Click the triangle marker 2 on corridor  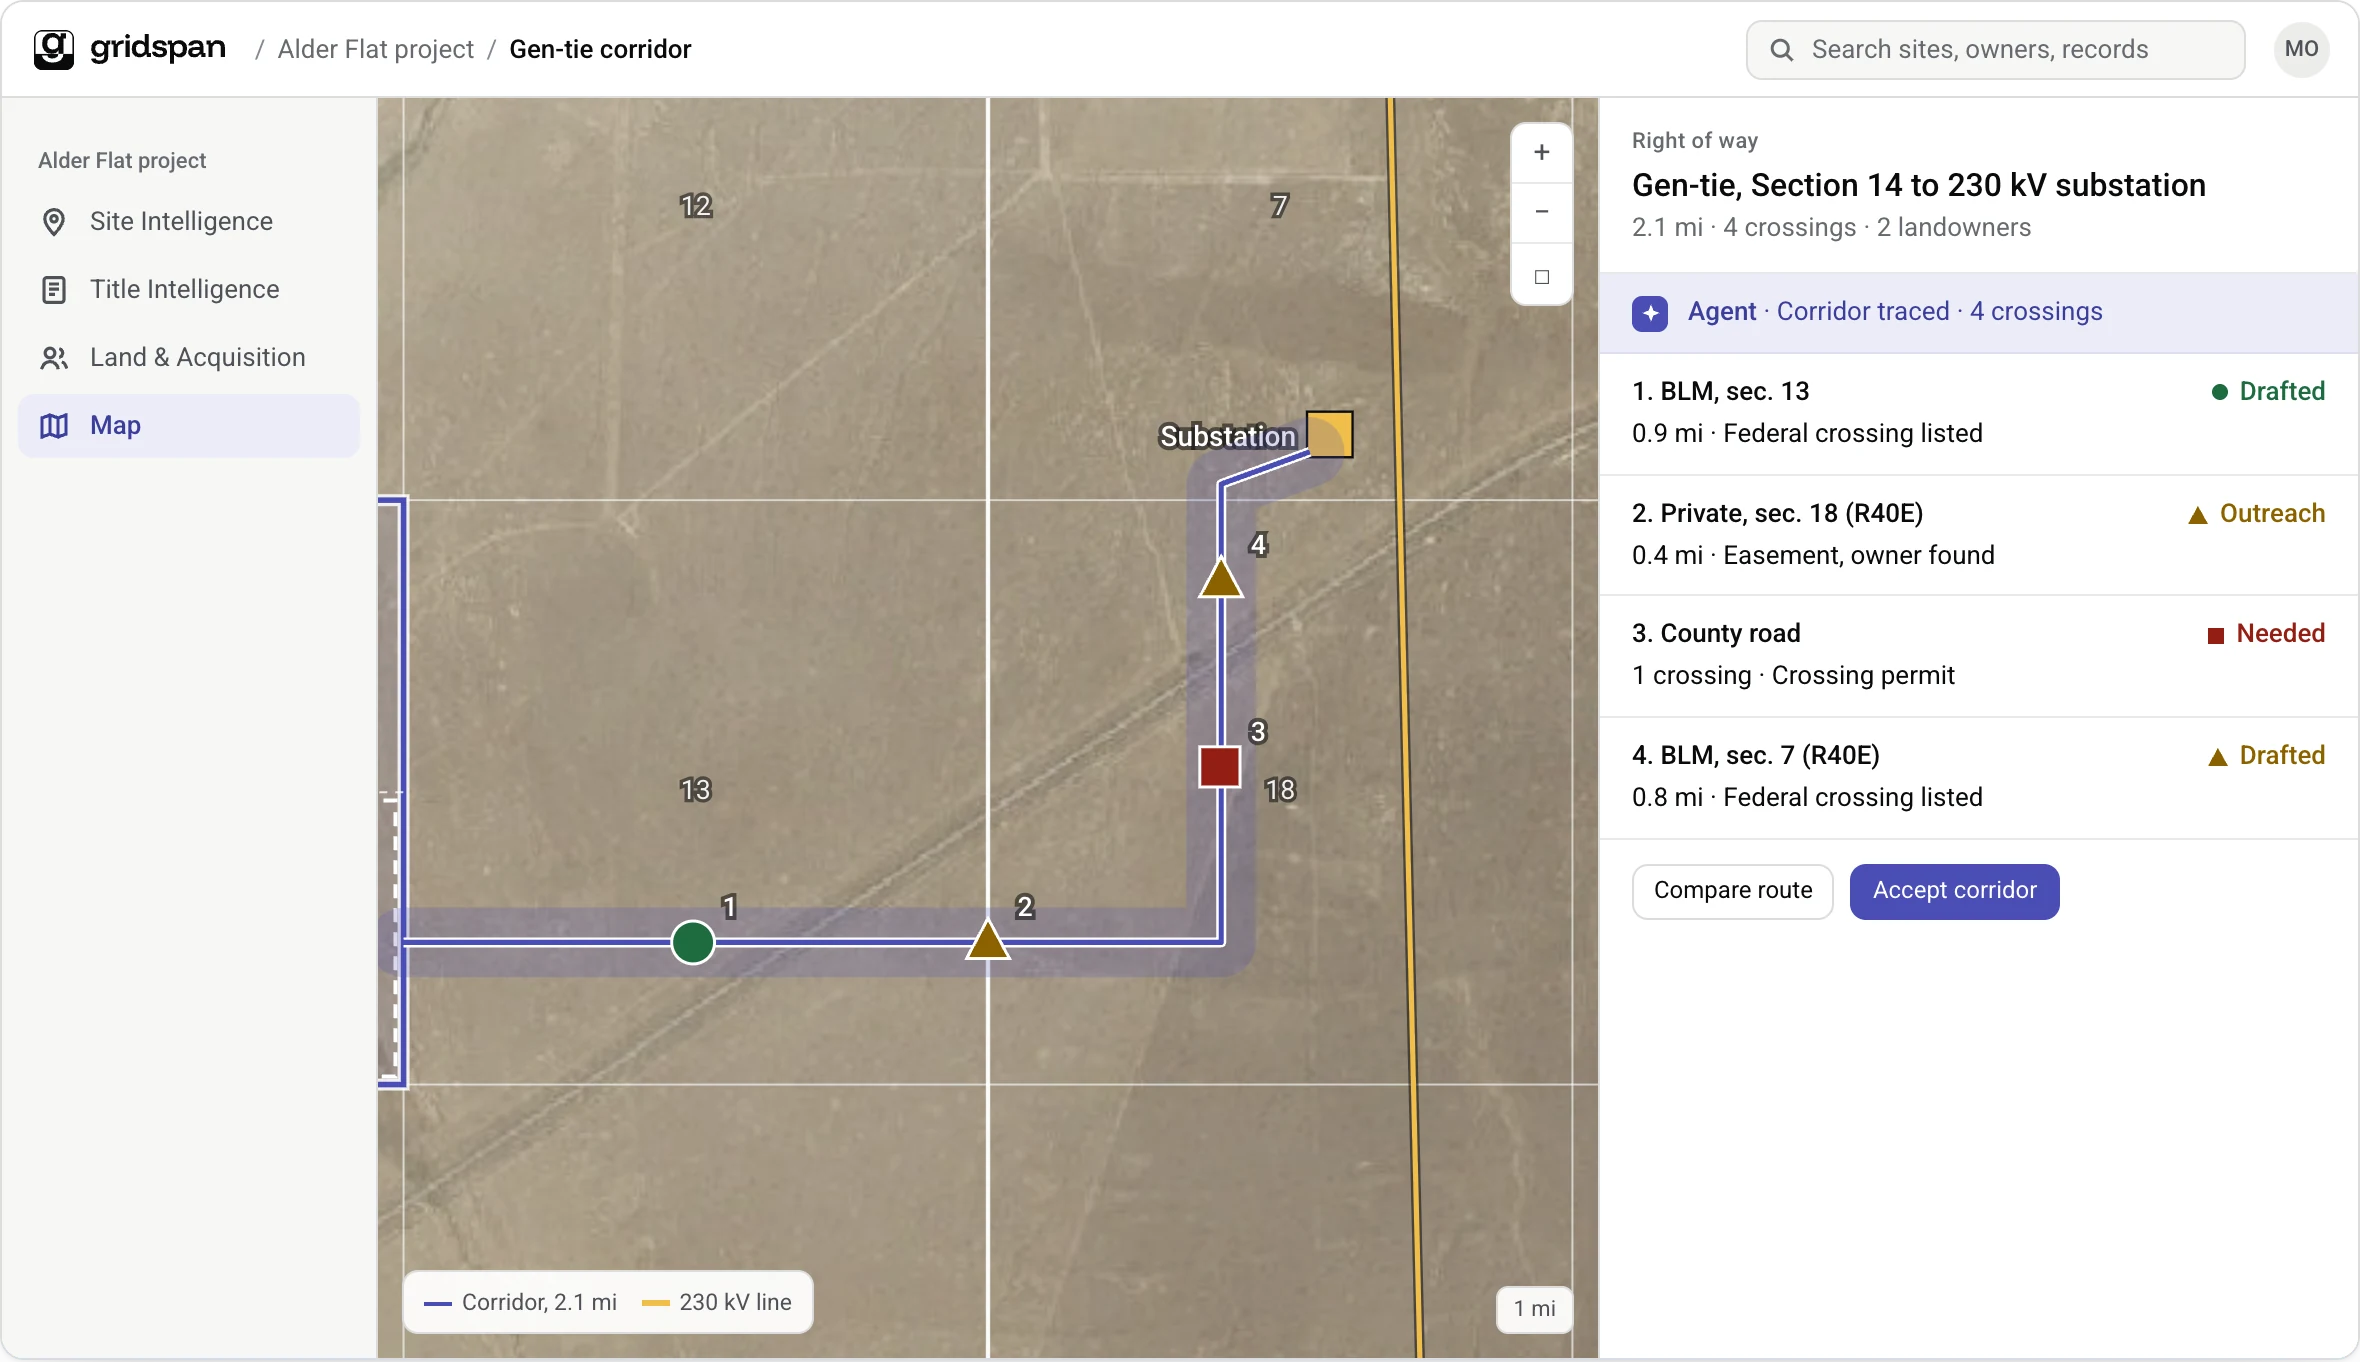pyautogui.click(x=987, y=941)
